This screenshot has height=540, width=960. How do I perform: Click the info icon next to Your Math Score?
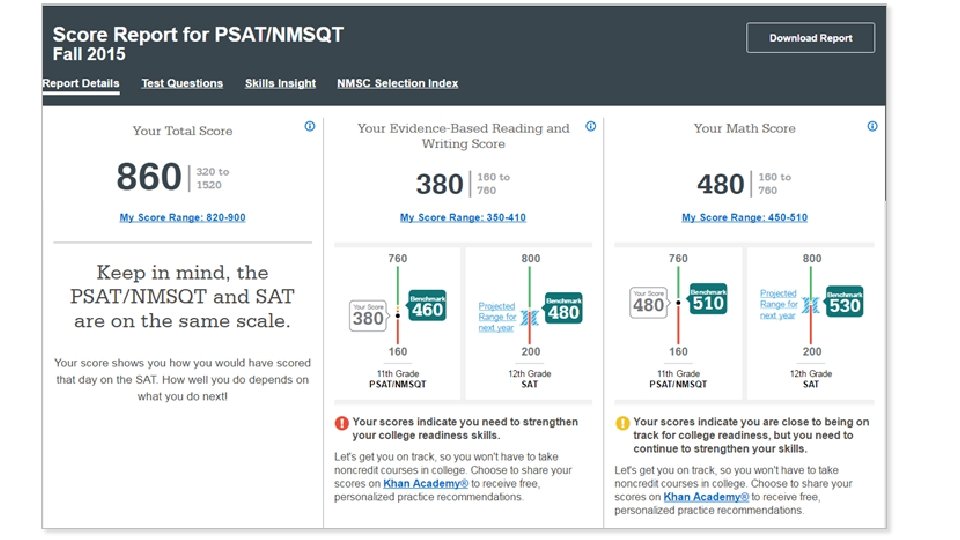tap(872, 126)
